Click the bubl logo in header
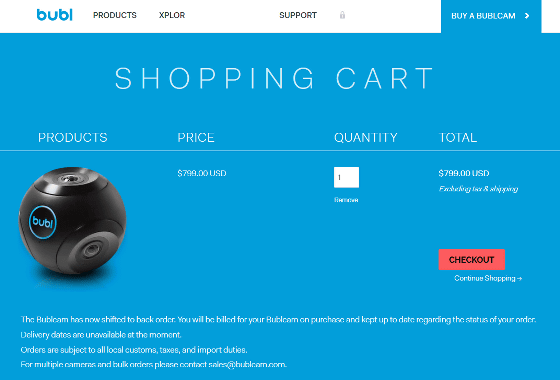Viewport: 560px width, 380px height. coord(55,15)
